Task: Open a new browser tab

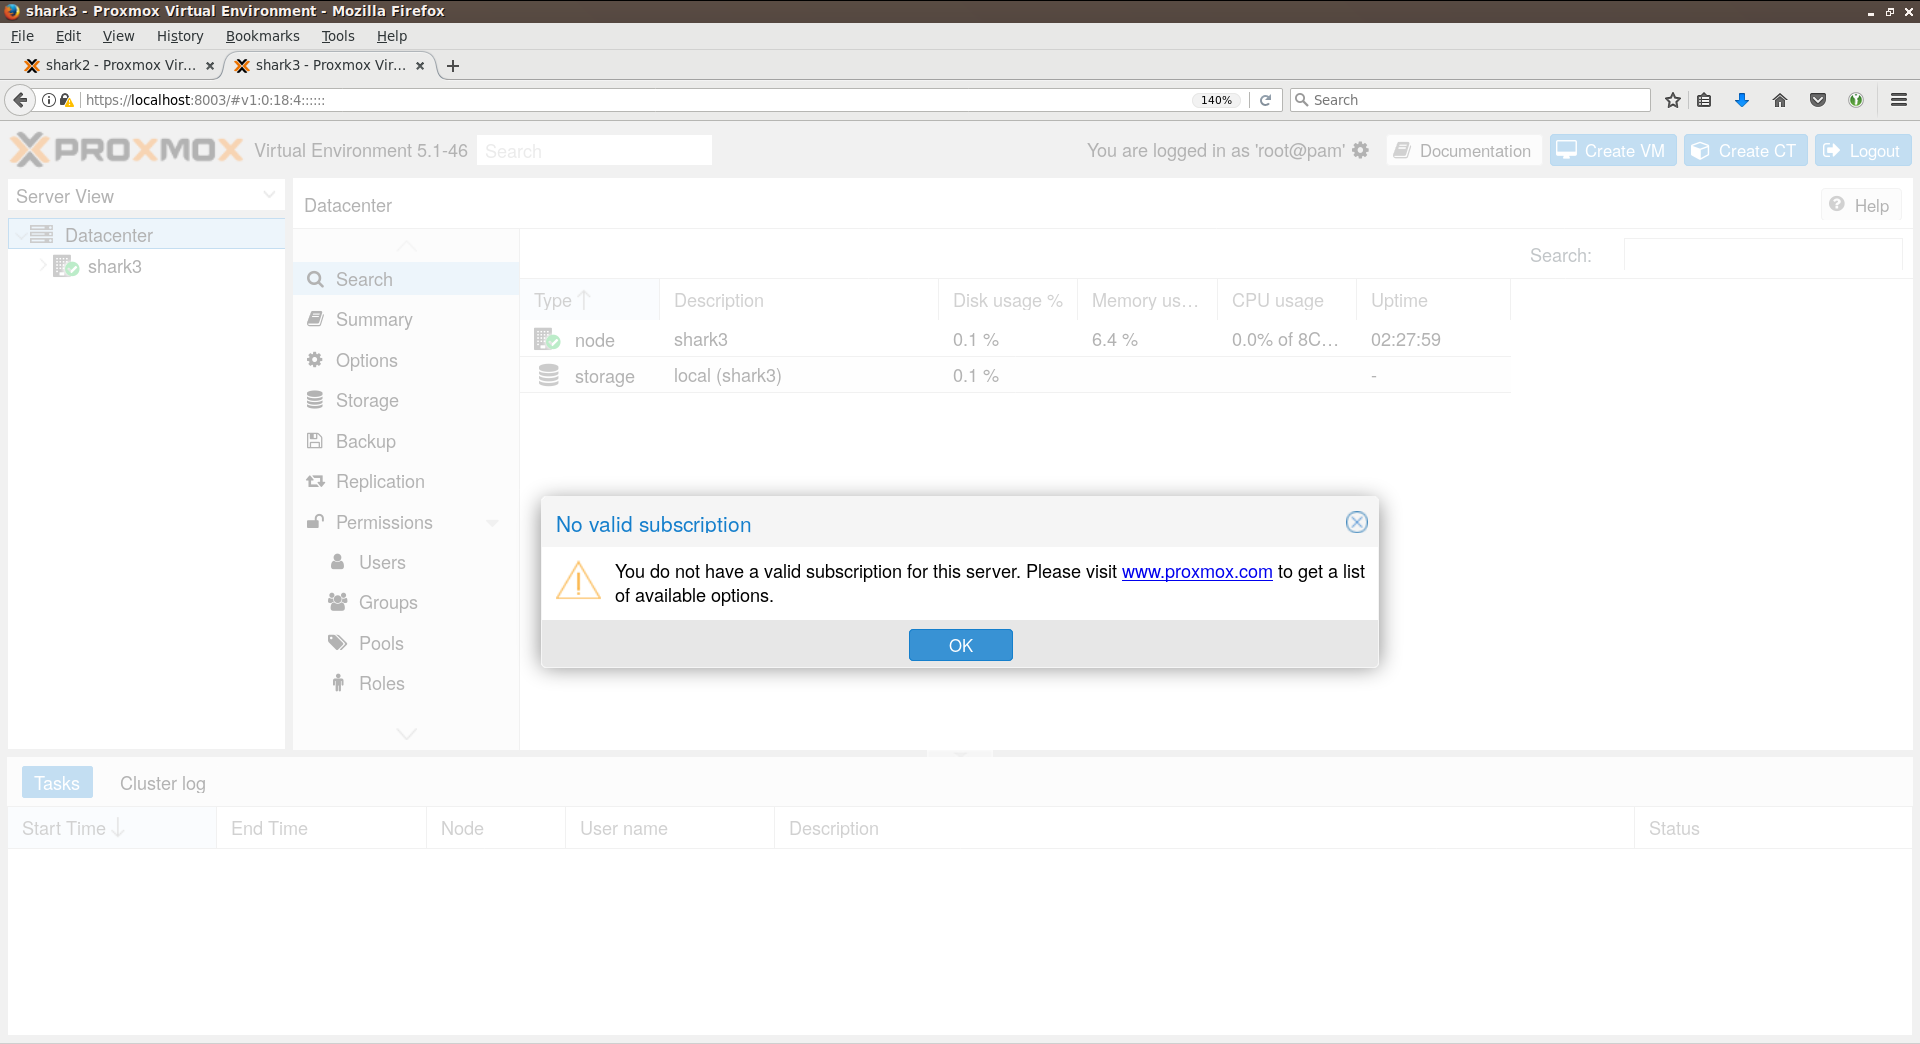Action: [453, 66]
